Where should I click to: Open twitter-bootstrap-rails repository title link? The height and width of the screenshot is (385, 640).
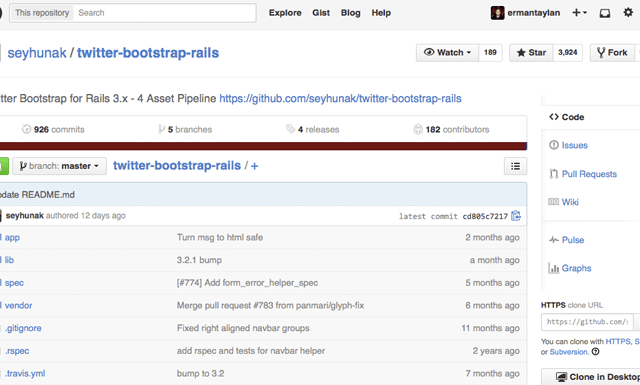pos(148,53)
